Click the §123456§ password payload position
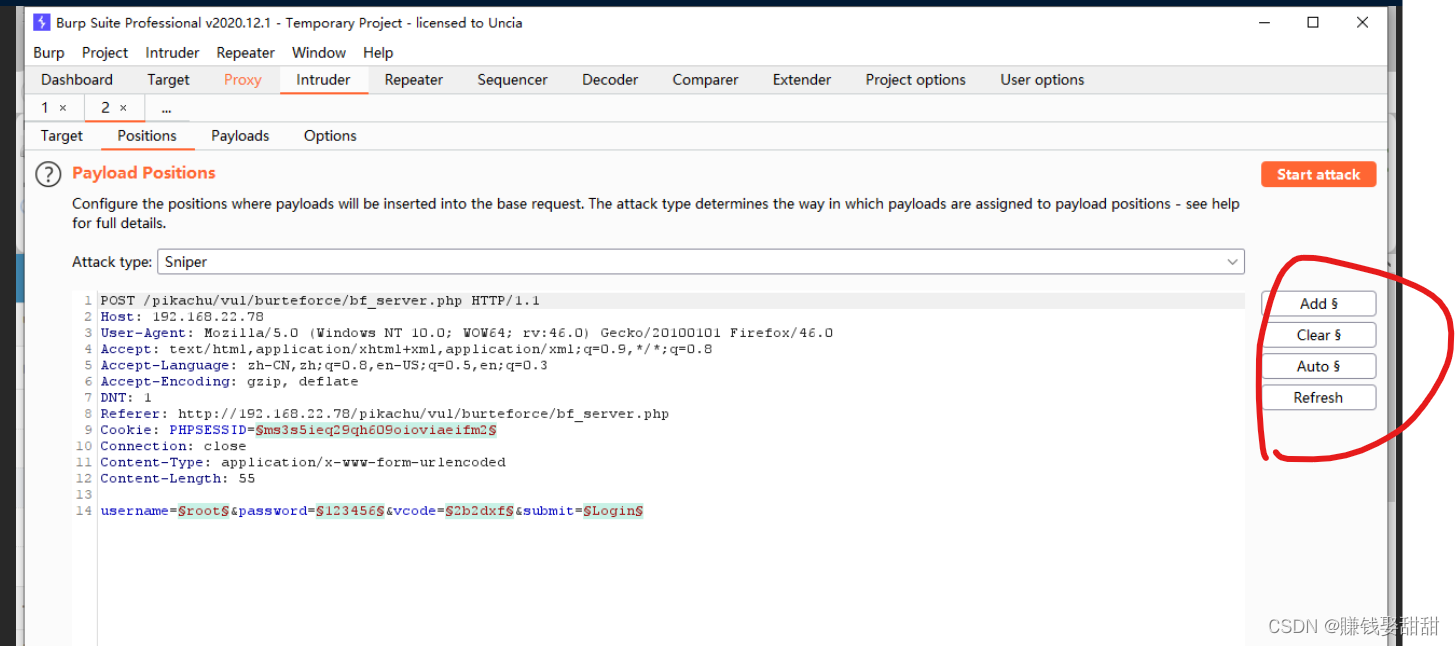 tap(350, 511)
